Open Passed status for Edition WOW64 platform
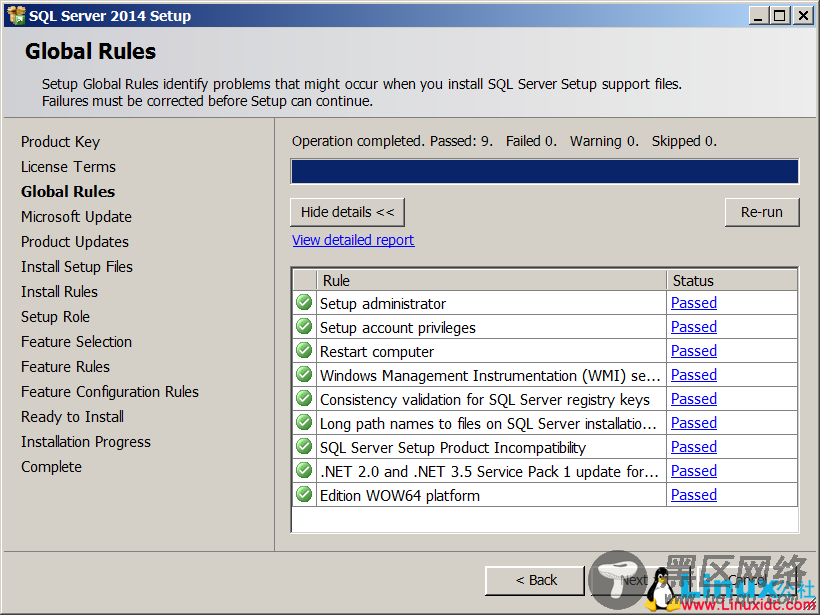This screenshot has width=820, height=615. (x=694, y=495)
